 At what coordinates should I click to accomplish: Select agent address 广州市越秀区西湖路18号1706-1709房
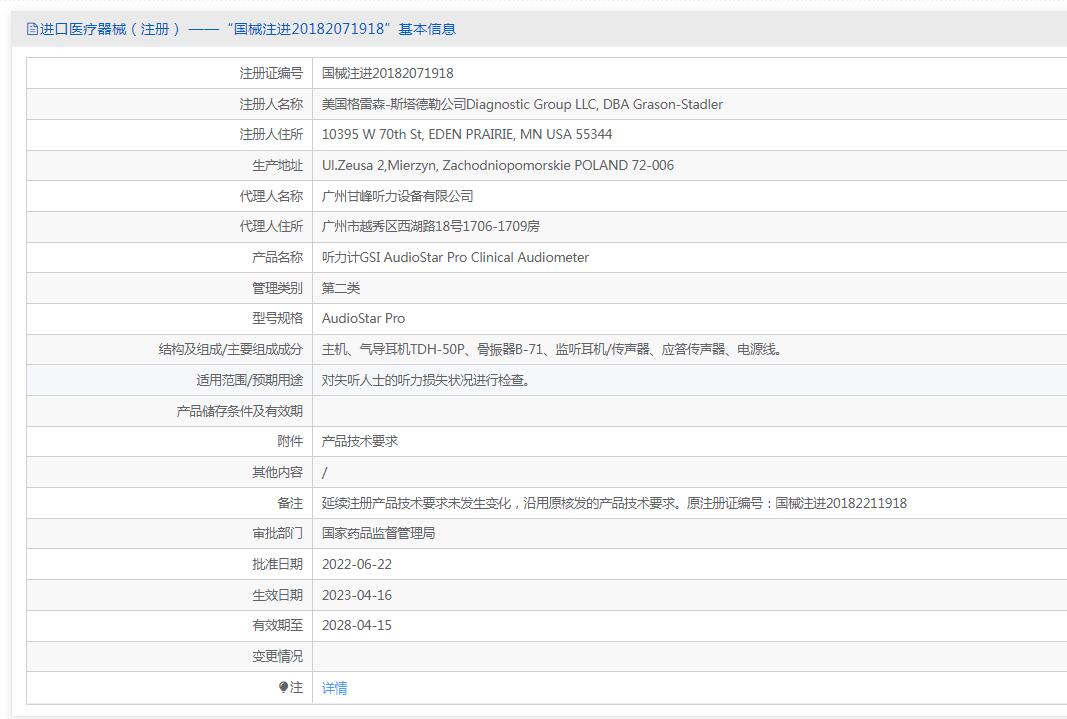[431, 226]
